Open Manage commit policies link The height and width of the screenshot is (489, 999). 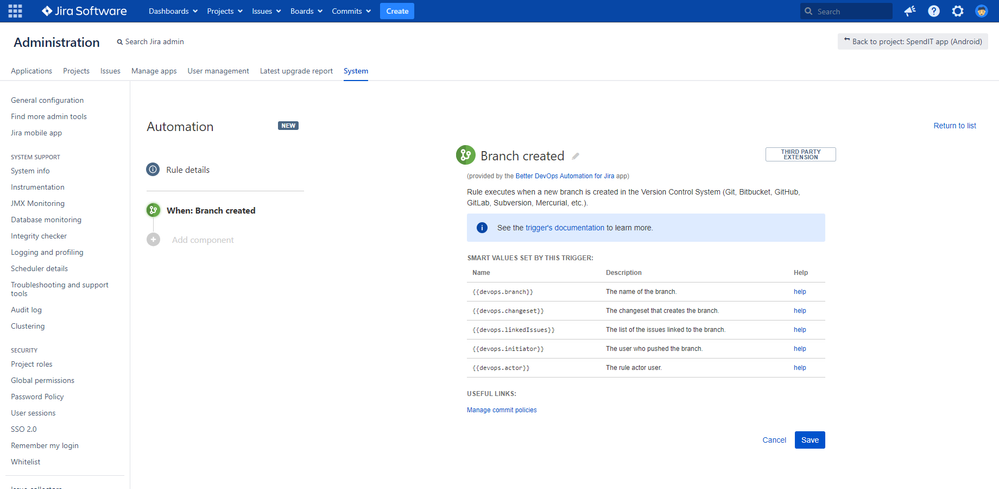pyautogui.click(x=501, y=410)
